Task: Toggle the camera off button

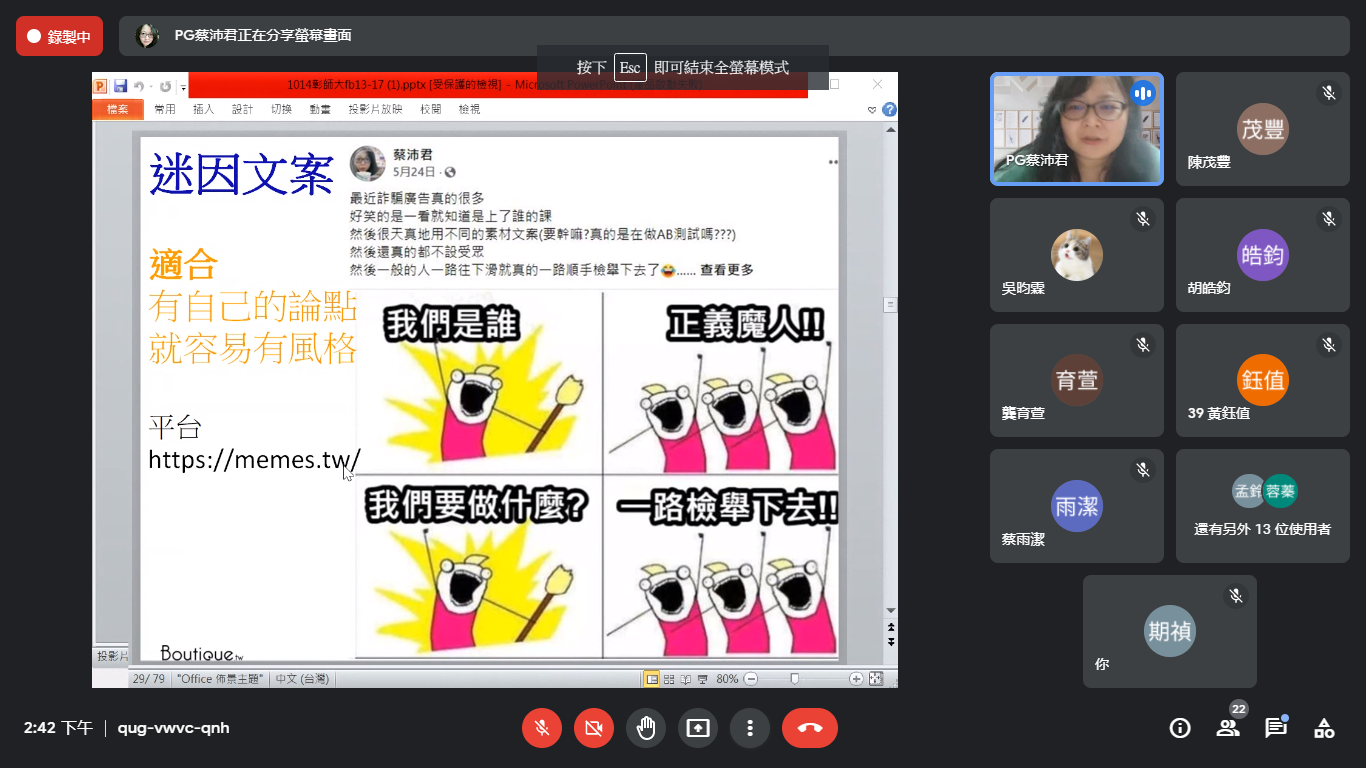Action: click(x=594, y=728)
